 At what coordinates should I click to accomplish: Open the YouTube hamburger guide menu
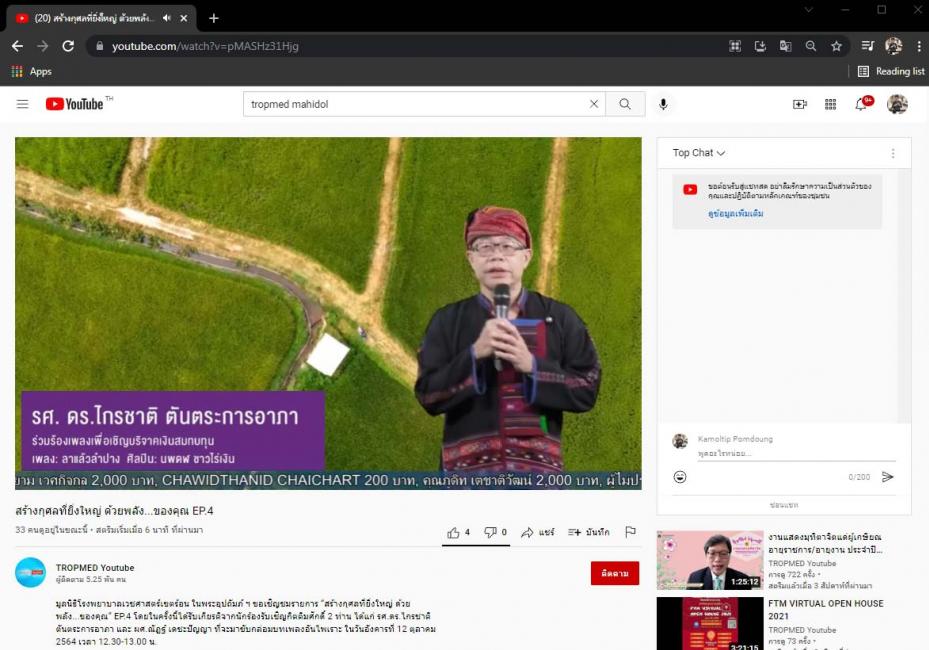[23, 104]
